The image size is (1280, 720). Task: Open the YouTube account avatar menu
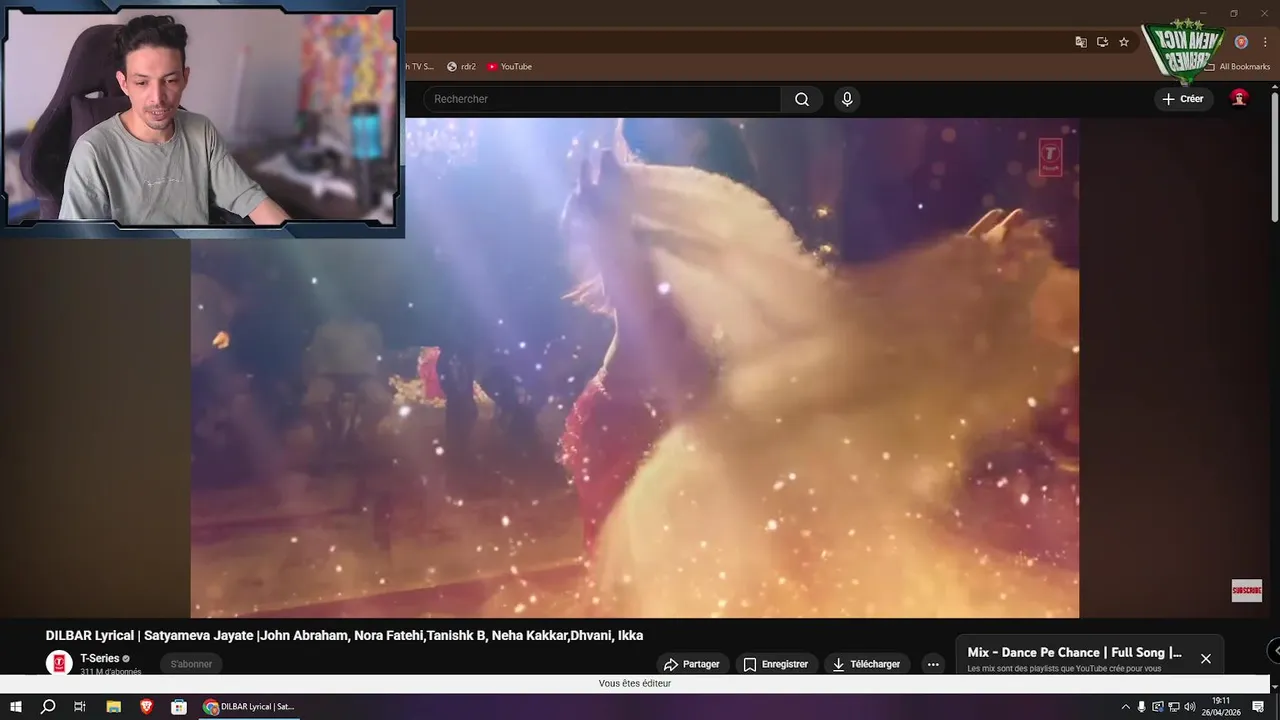[1239, 98]
